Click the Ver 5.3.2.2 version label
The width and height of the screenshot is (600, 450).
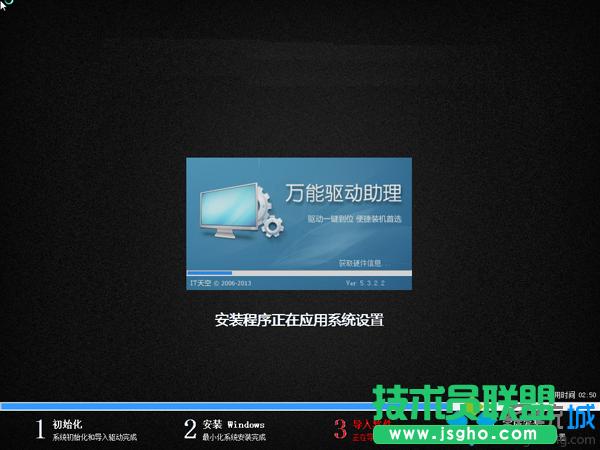(364, 283)
